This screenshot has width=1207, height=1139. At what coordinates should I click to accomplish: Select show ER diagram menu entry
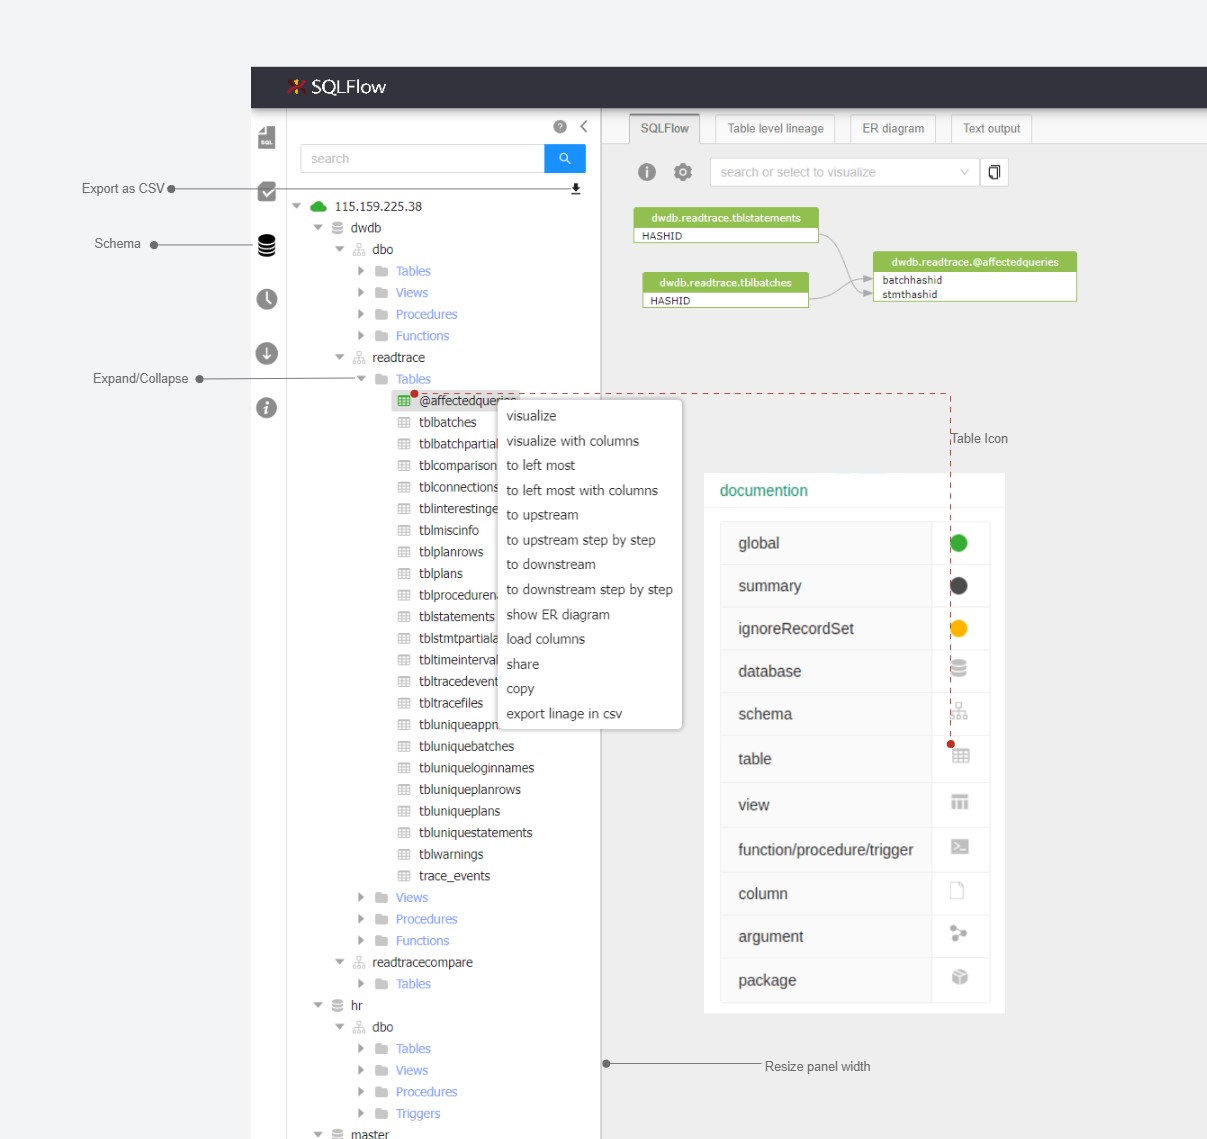590,615
